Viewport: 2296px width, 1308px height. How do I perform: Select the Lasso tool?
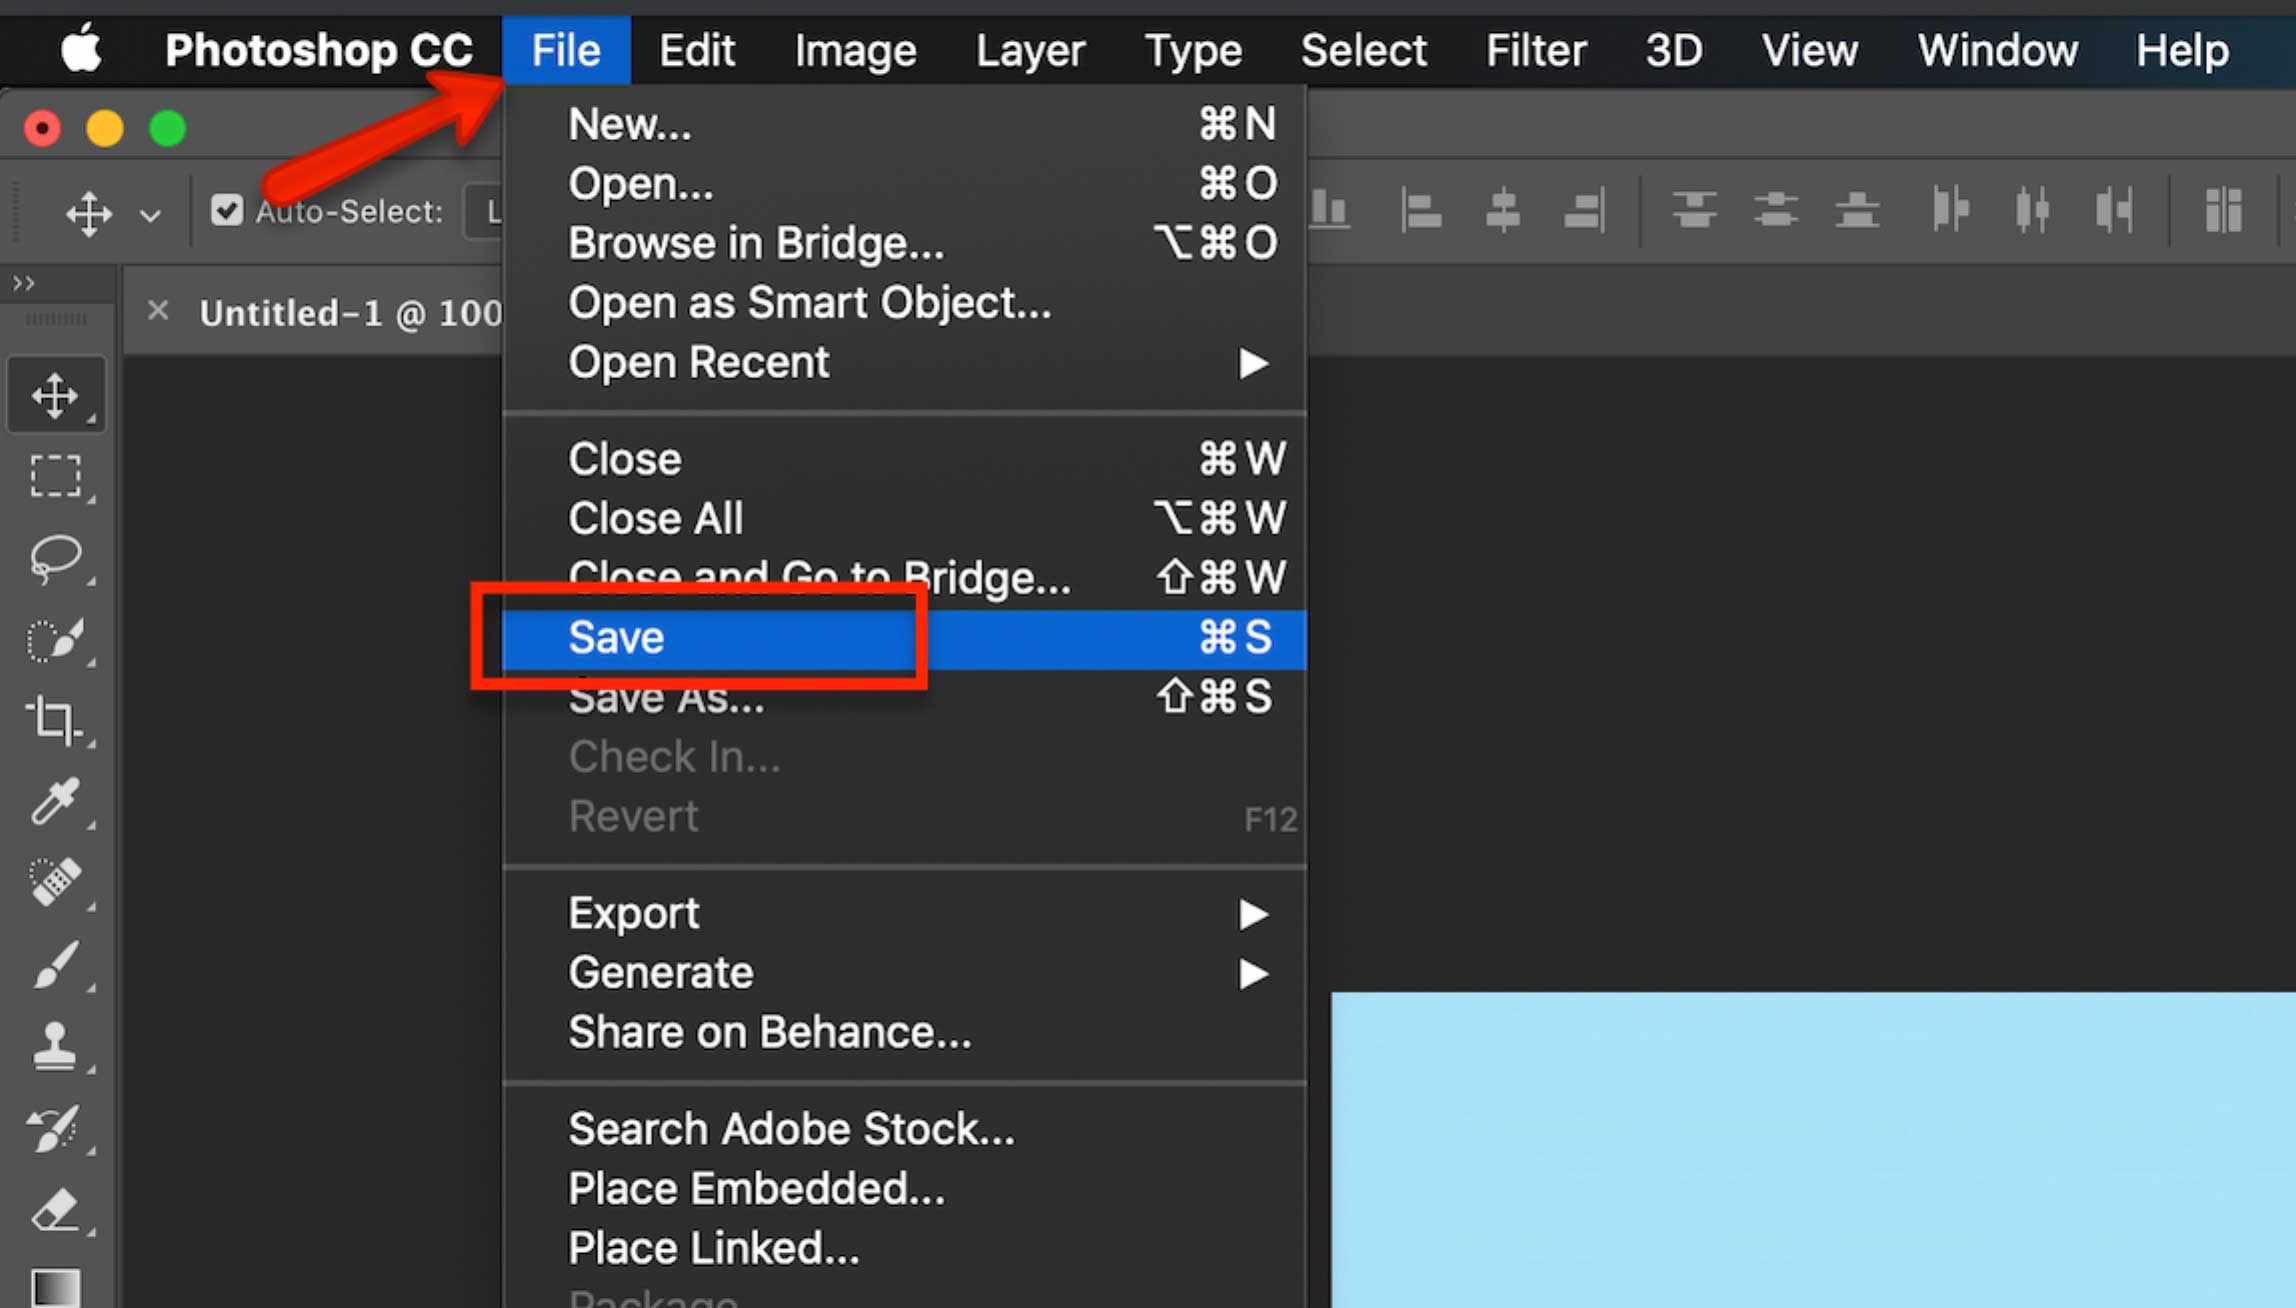point(57,558)
